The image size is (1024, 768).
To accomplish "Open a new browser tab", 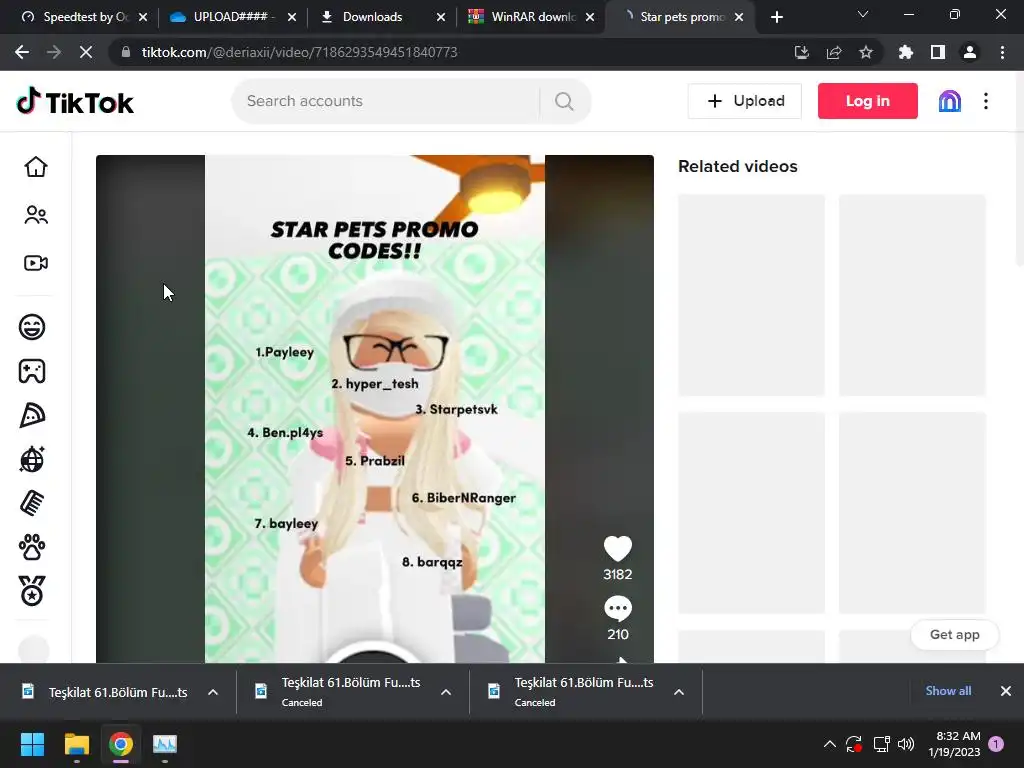I will tap(776, 17).
